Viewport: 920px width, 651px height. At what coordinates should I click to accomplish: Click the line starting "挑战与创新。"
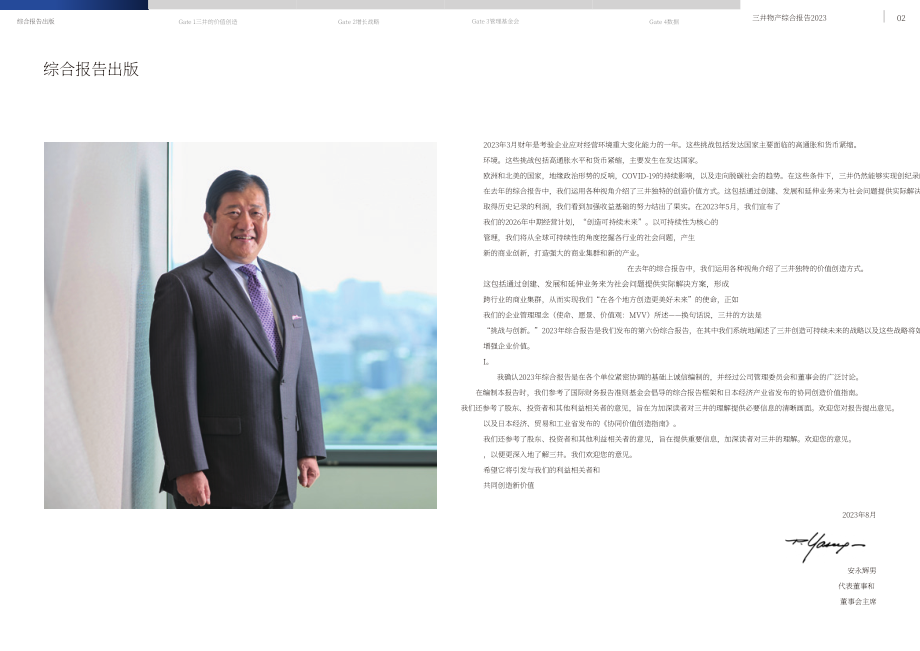(x=701, y=330)
